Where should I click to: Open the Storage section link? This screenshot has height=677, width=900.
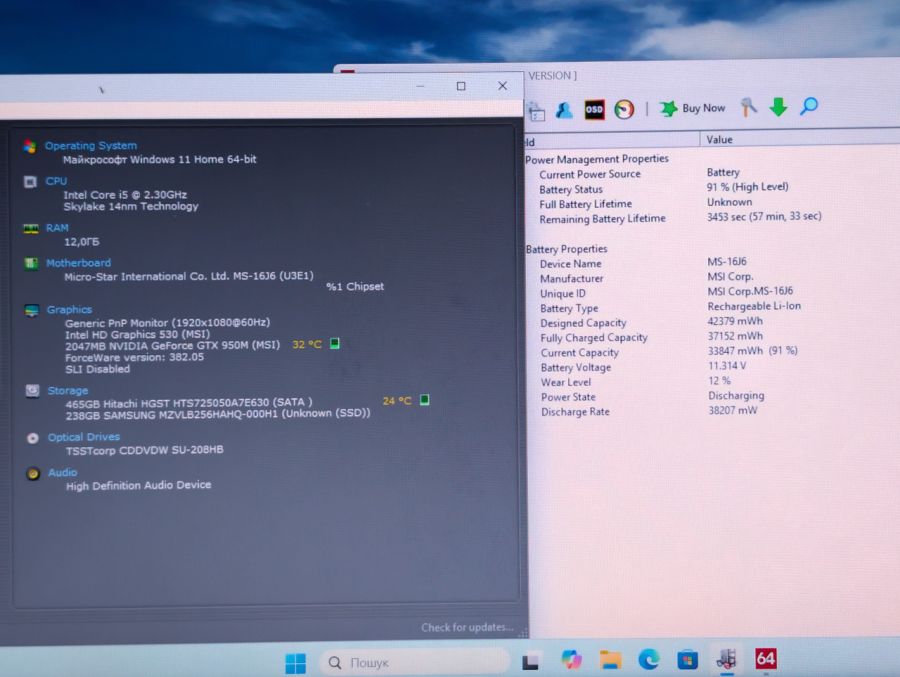68,390
